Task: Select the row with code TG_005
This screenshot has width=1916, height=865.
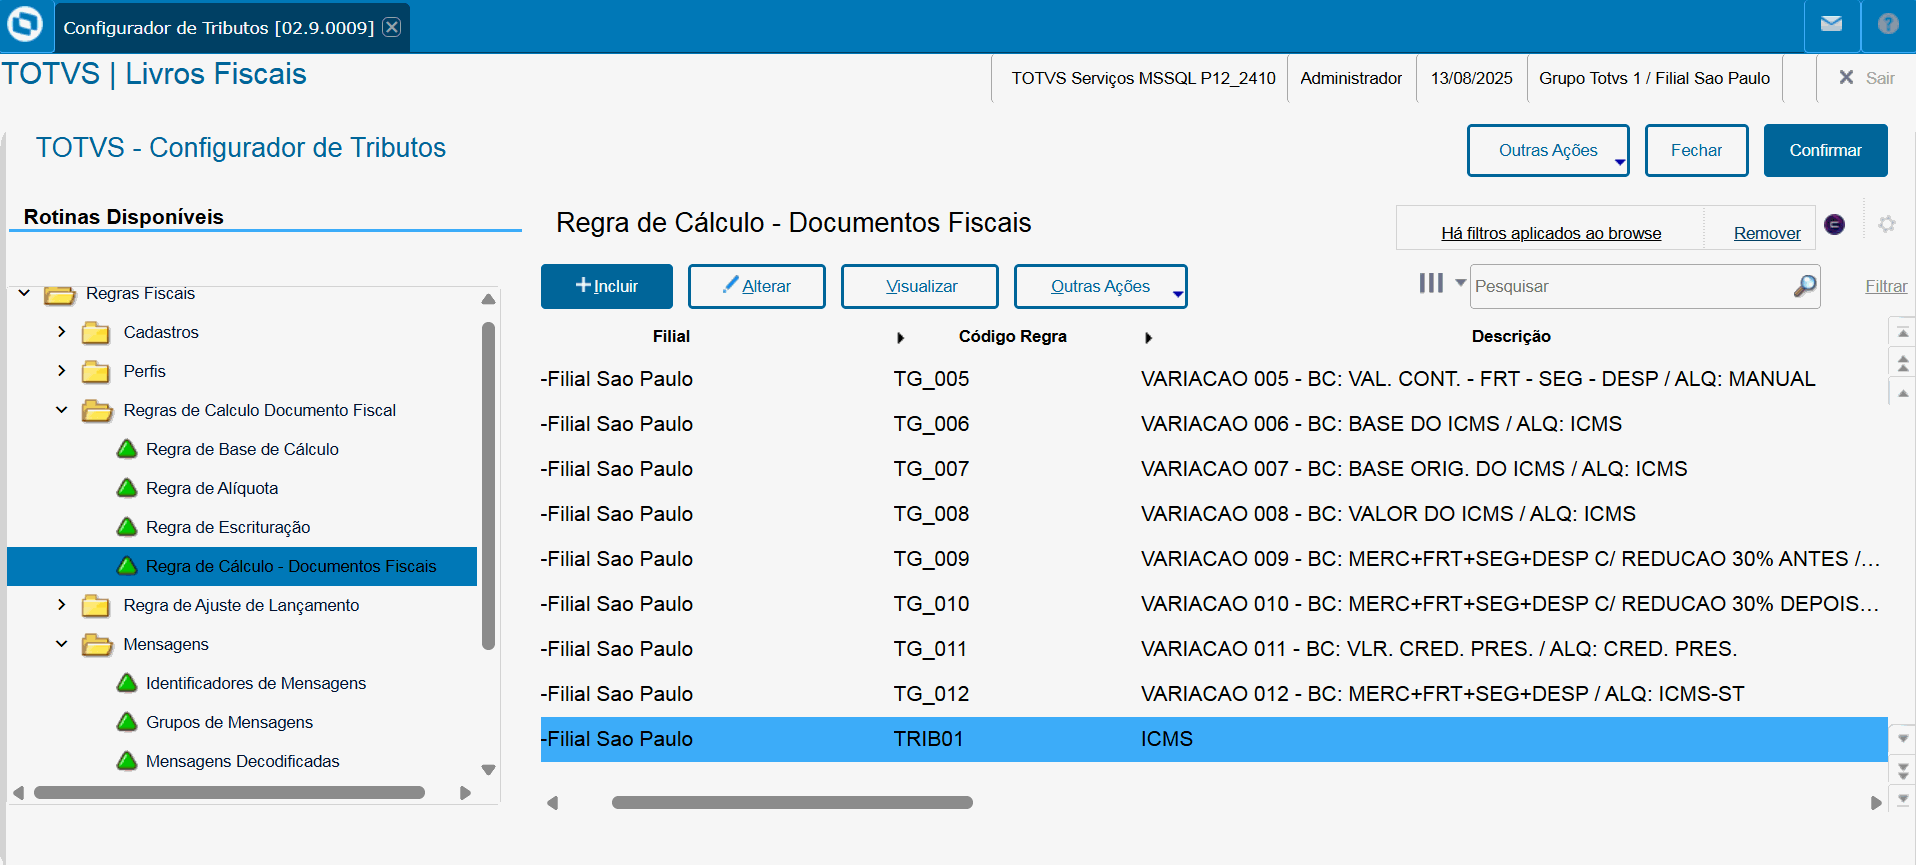Action: point(1214,379)
